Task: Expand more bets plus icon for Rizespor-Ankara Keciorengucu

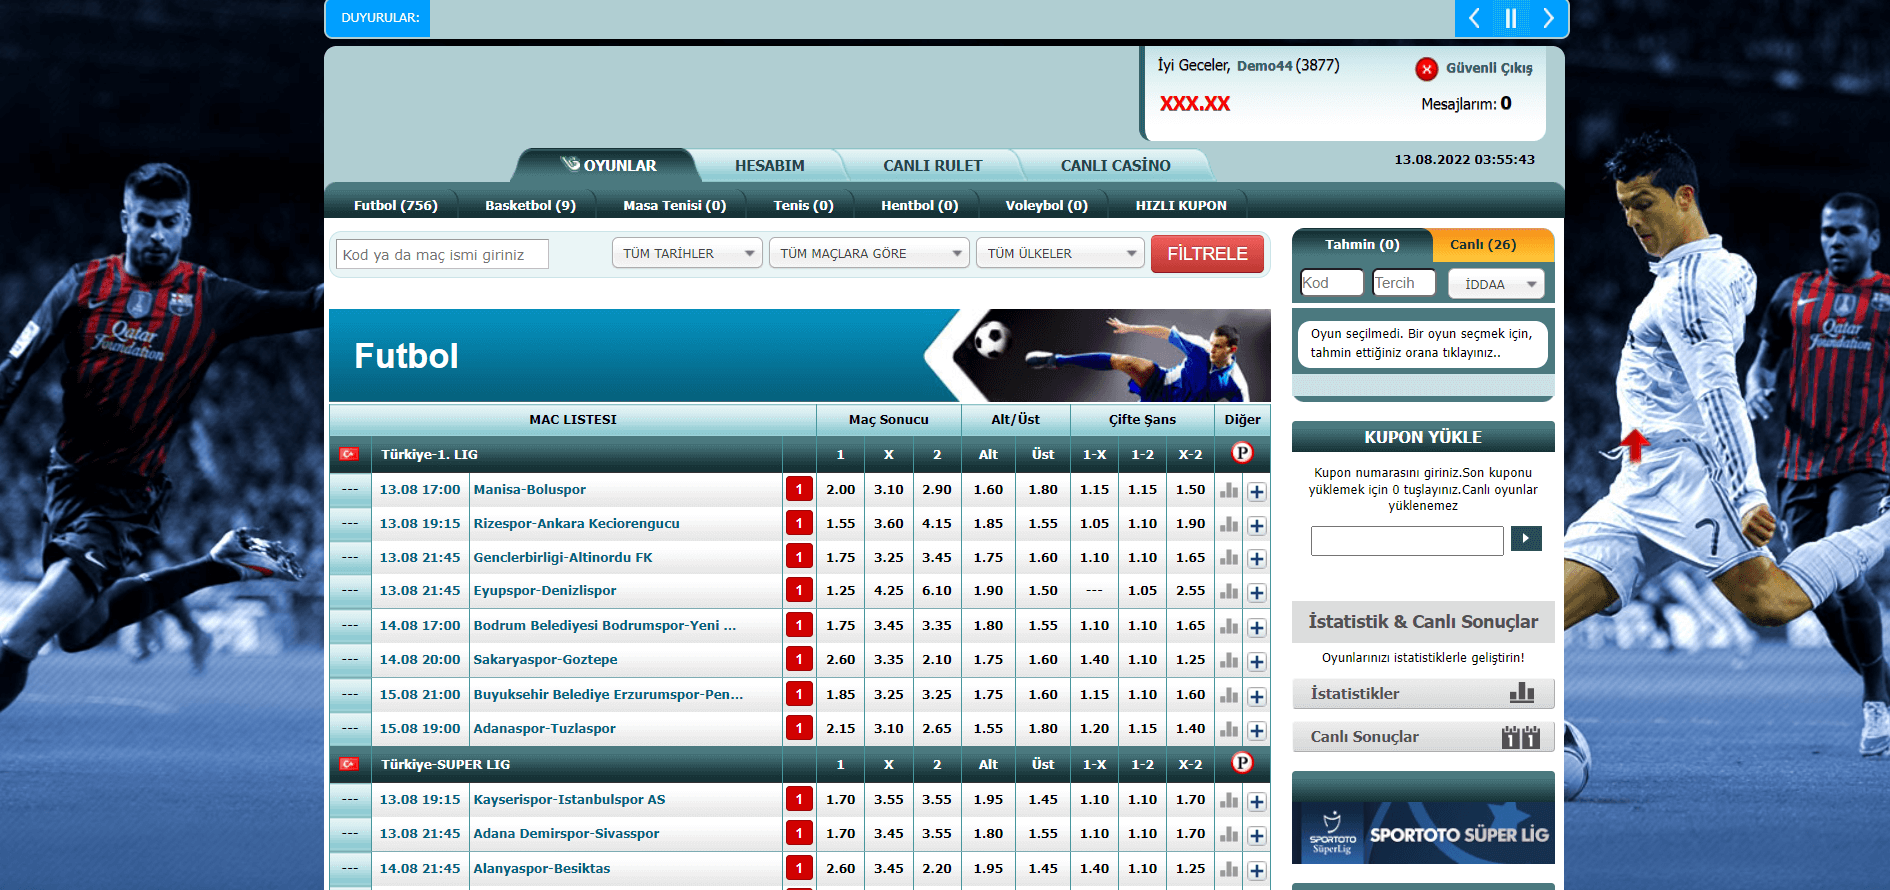Action: (1257, 525)
